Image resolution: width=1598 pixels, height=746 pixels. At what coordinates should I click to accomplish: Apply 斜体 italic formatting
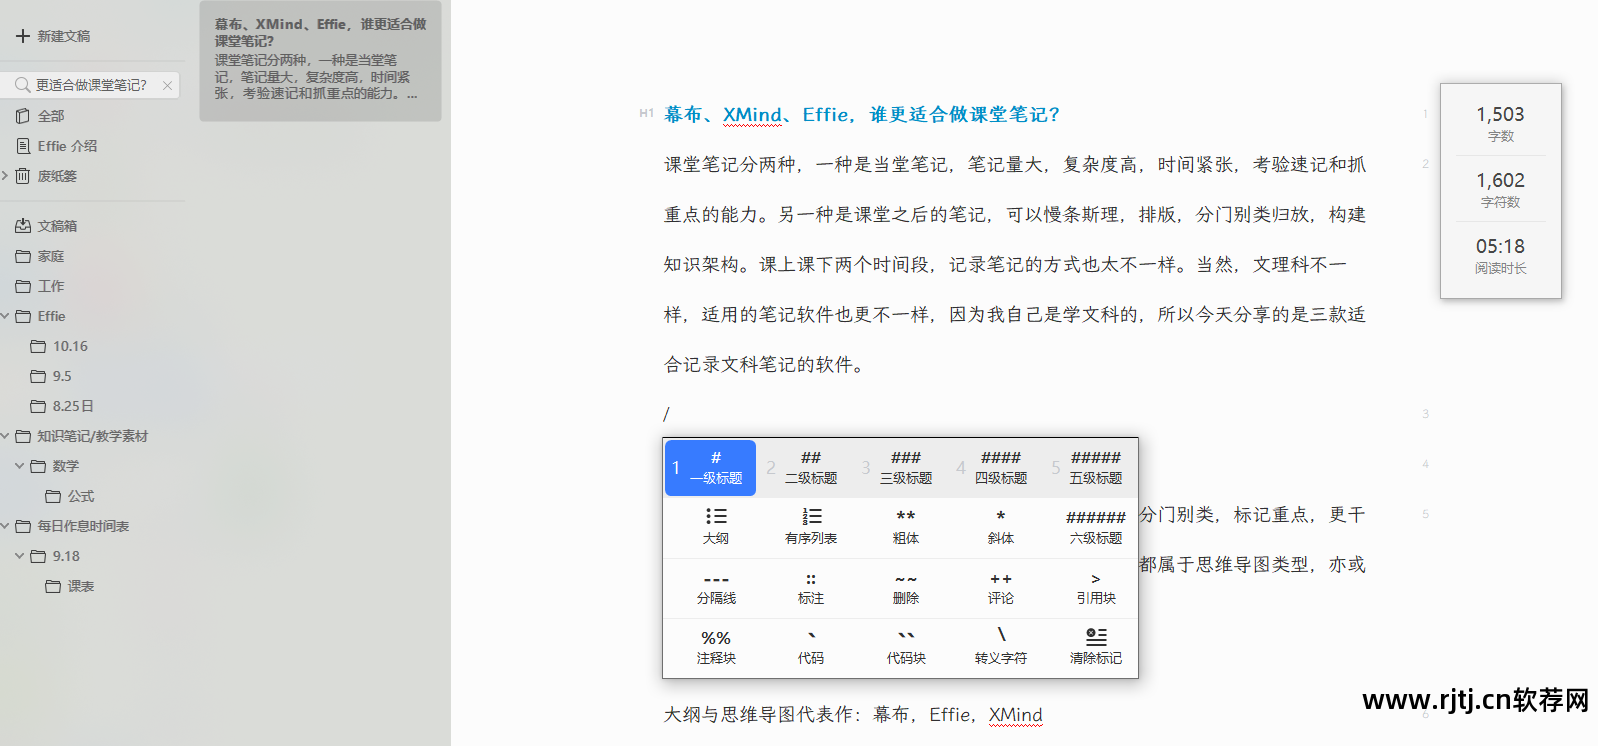pyautogui.click(x=1000, y=527)
